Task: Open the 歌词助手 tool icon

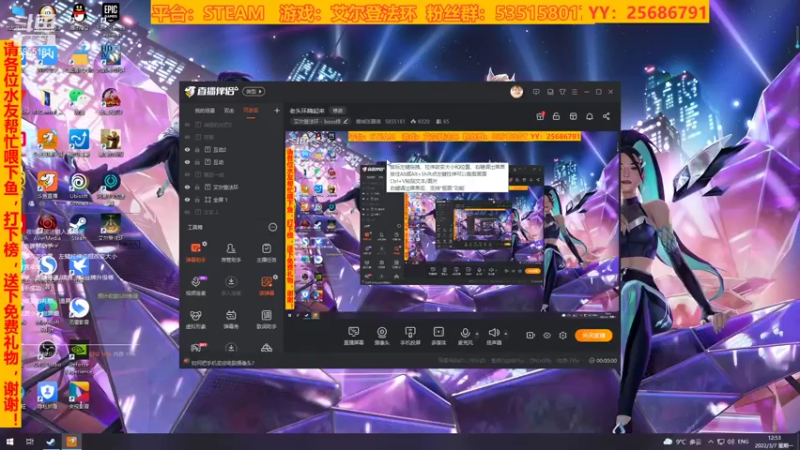Action: 266,319
